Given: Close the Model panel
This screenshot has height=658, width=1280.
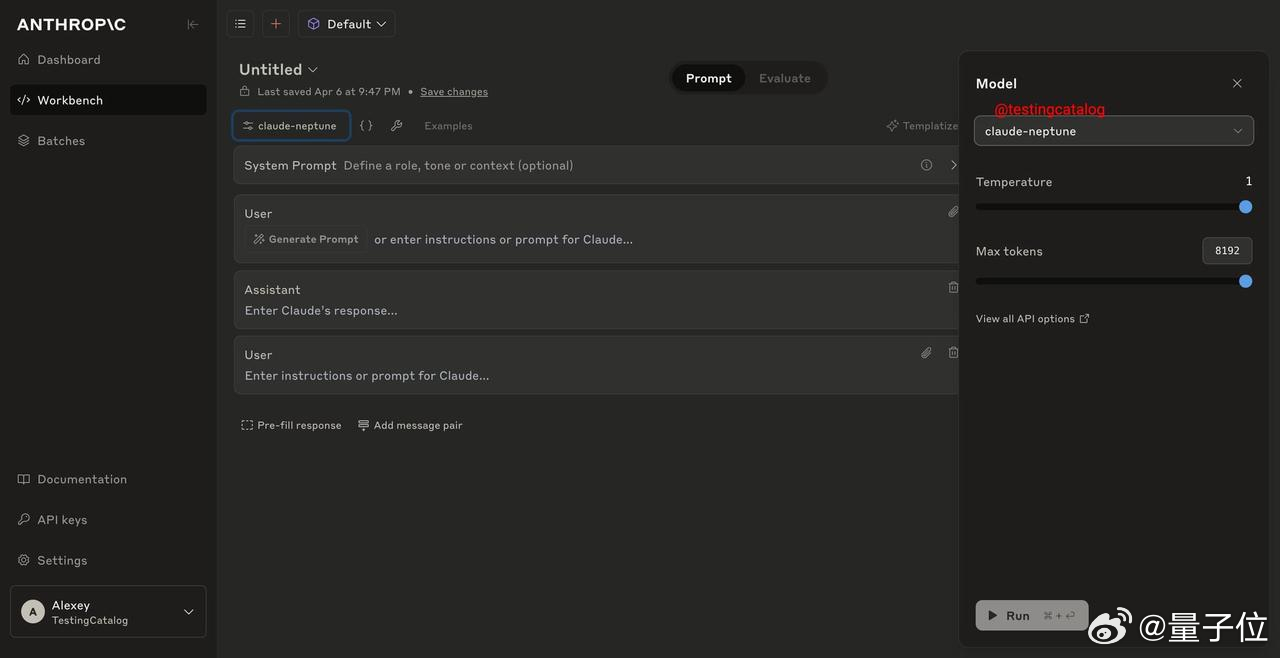Looking at the screenshot, I should coord(1237,83).
